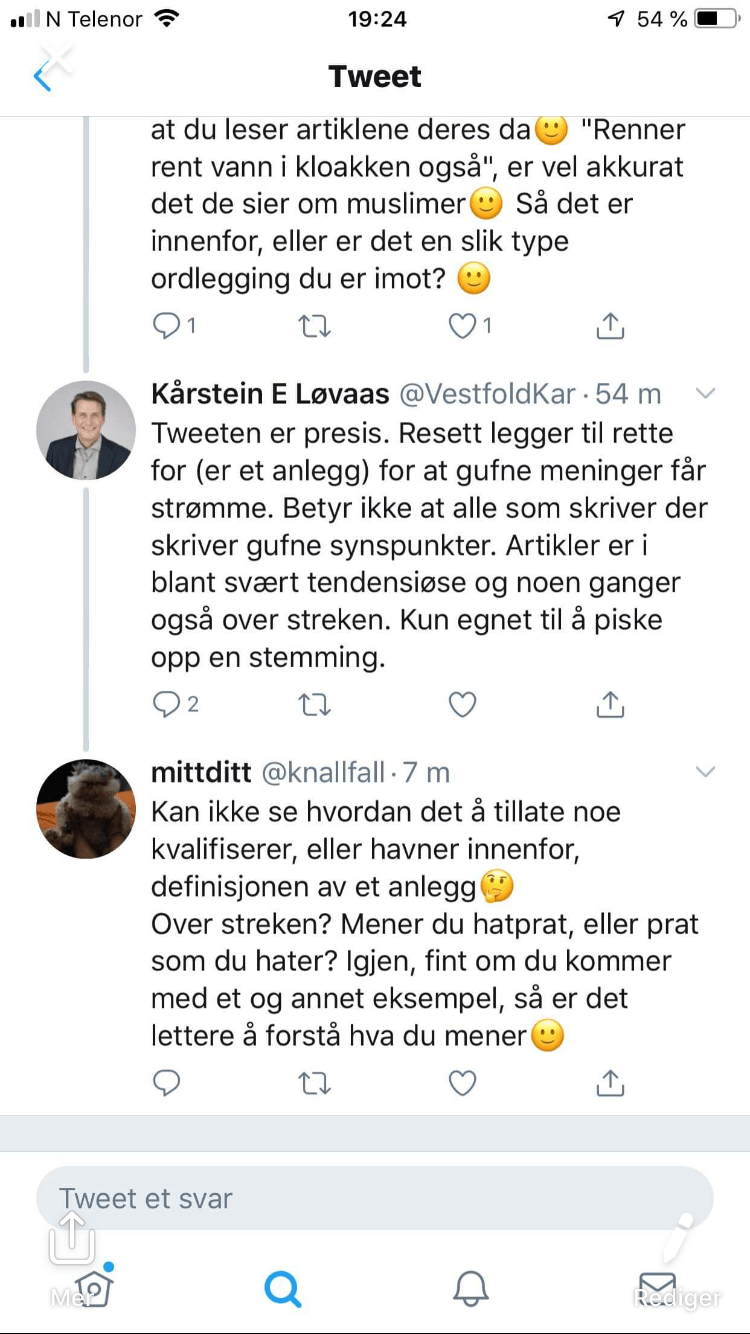The width and height of the screenshot is (750, 1334).
Task: Open dropdown chevron on mittditt's tweet
Action: pos(706,772)
